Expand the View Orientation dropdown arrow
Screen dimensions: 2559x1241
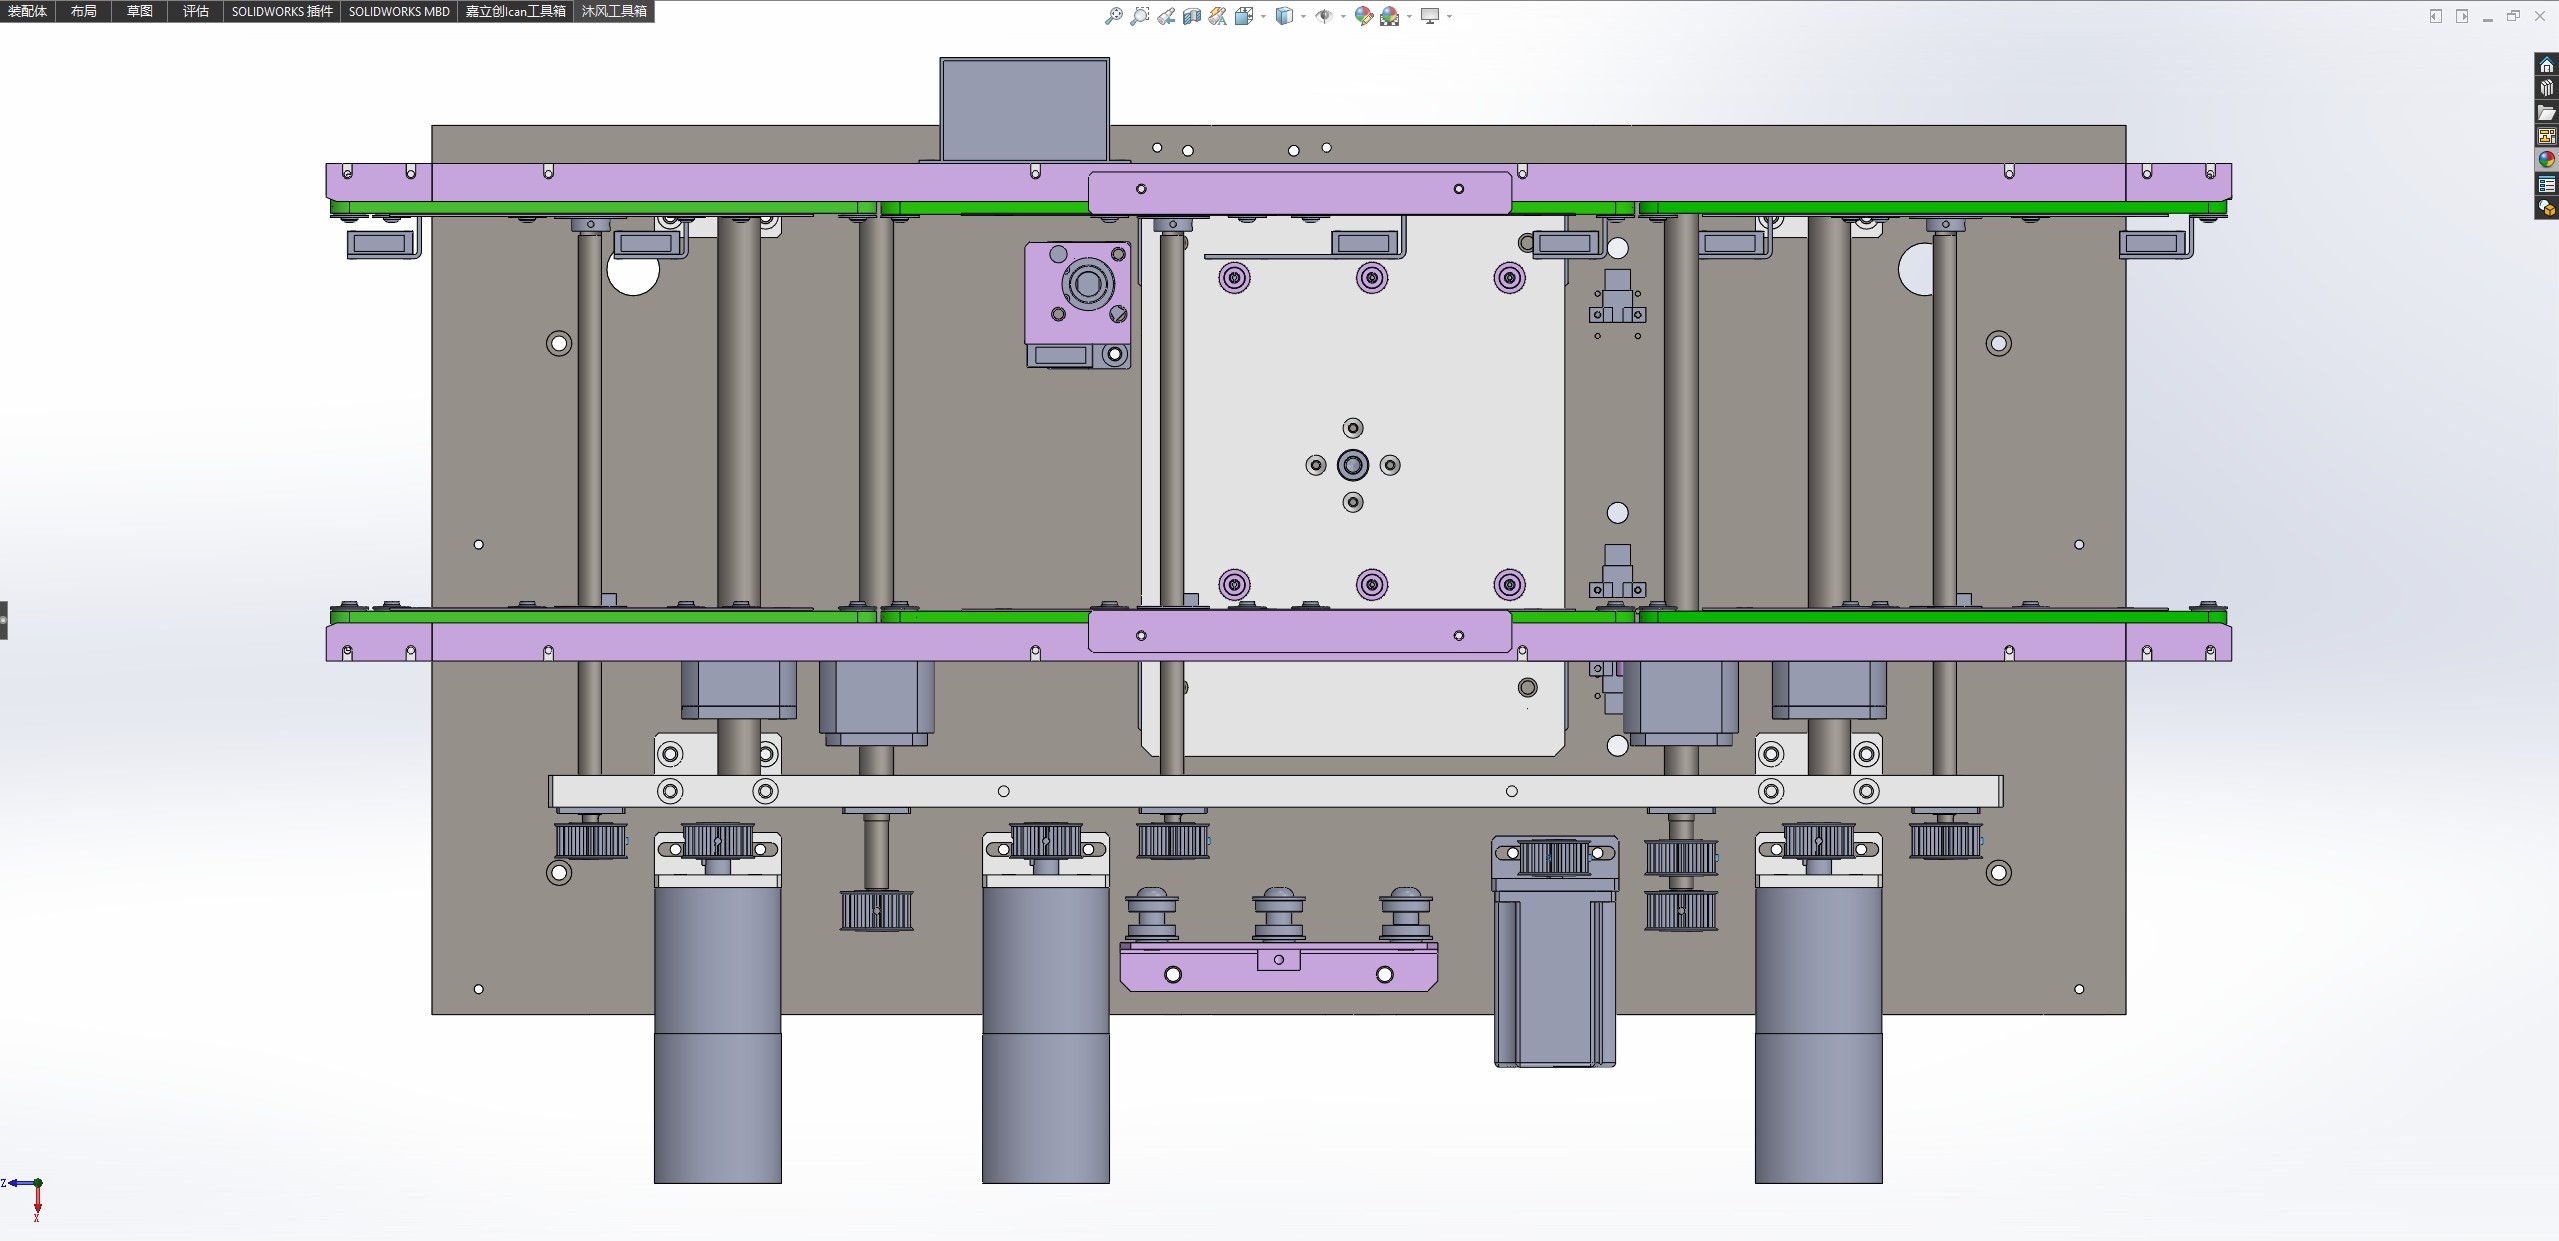[x=1263, y=16]
